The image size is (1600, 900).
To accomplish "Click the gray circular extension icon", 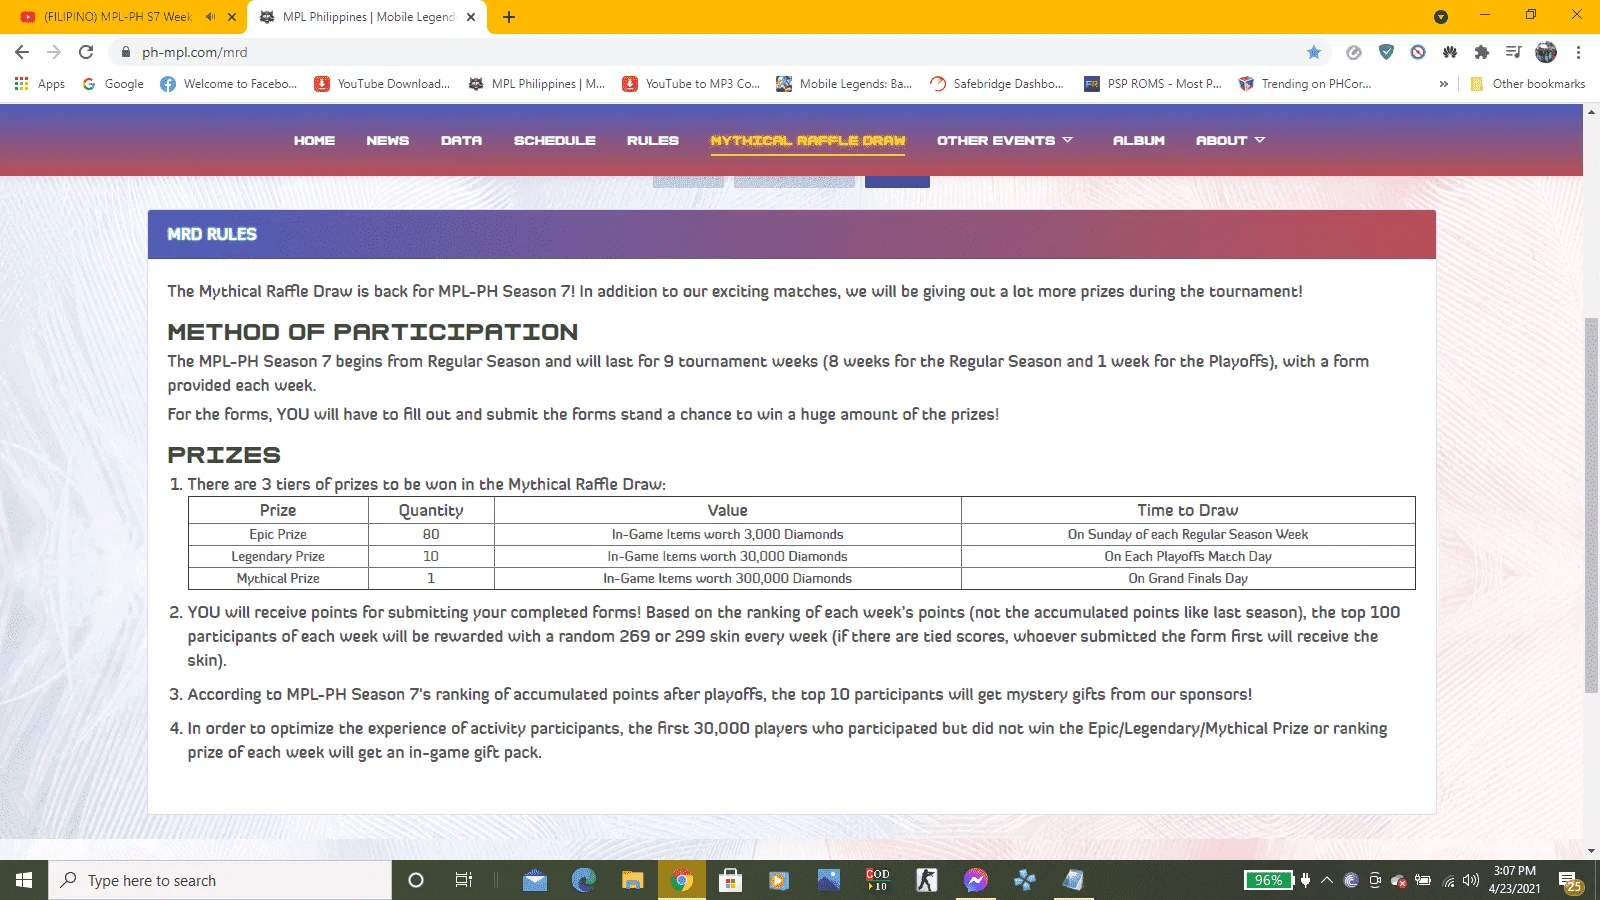I will coord(1354,52).
